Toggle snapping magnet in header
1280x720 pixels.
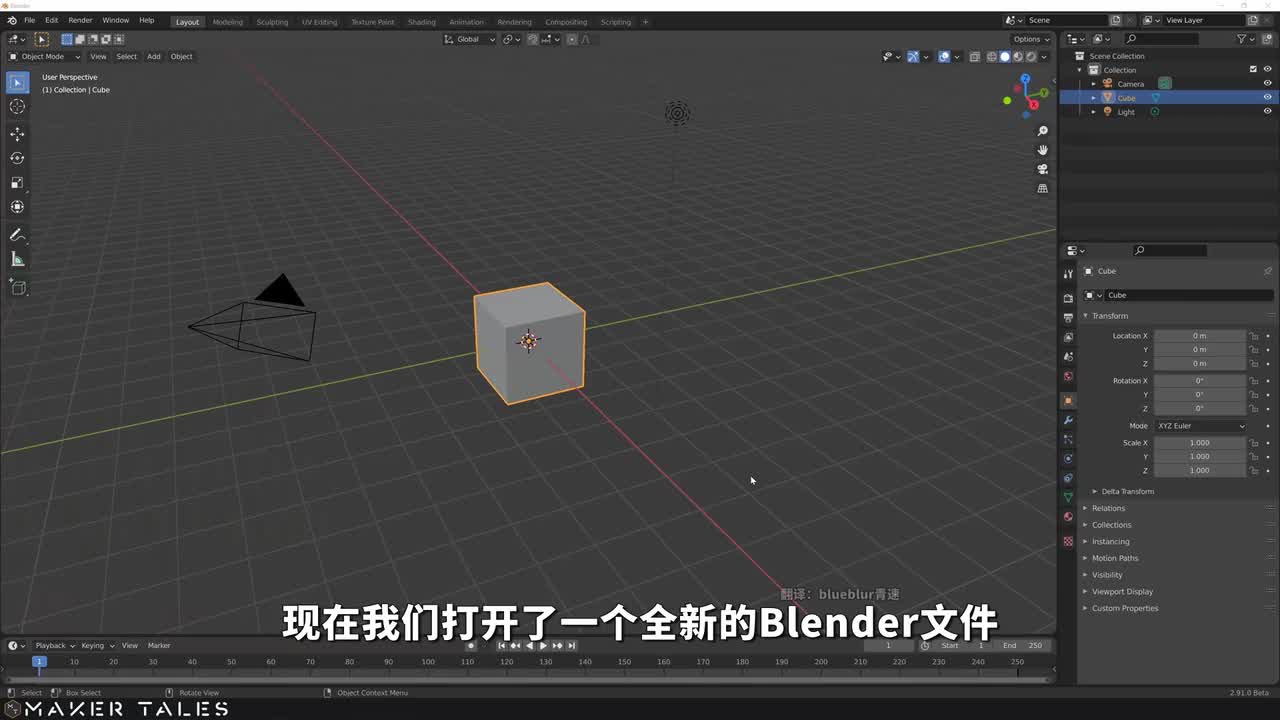533,39
